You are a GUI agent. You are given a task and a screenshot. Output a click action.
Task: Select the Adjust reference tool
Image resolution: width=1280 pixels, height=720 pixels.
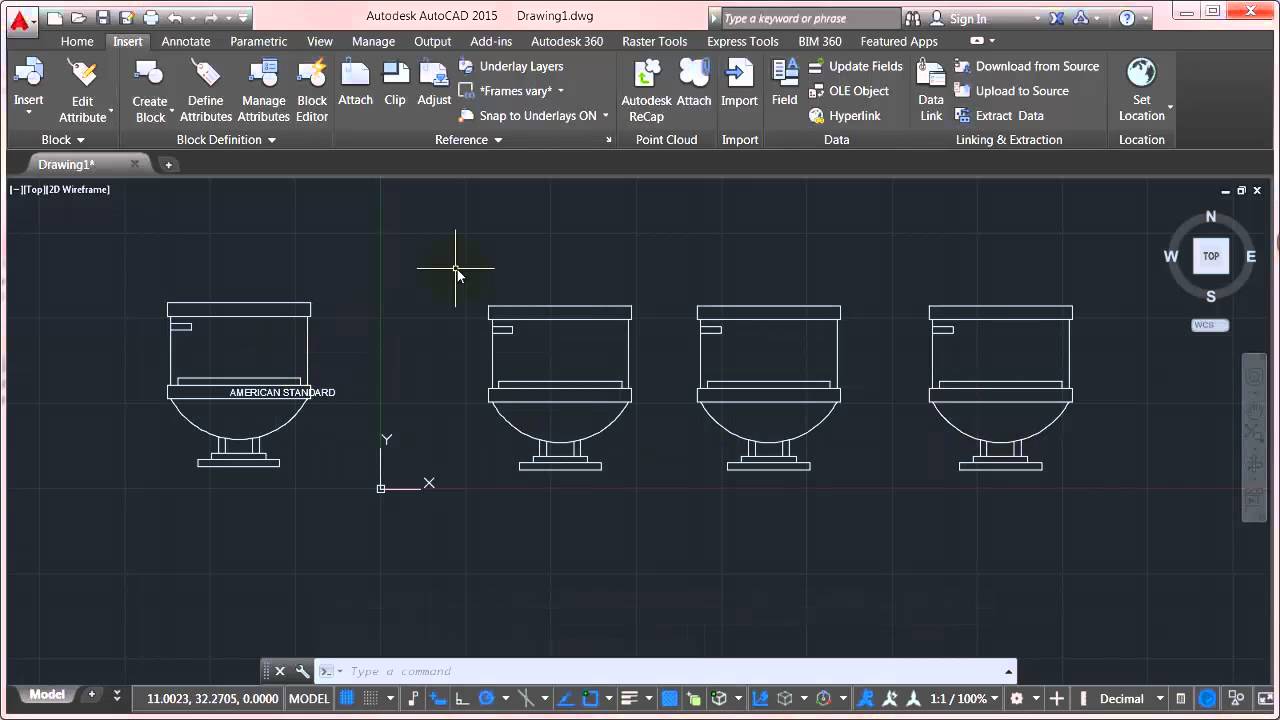coord(434,82)
